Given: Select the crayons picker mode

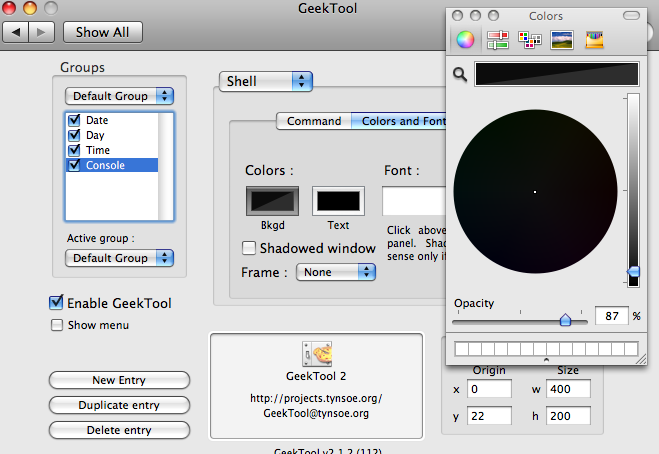Looking at the screenshot, I should pyautogui.click(x=594, y=40).
